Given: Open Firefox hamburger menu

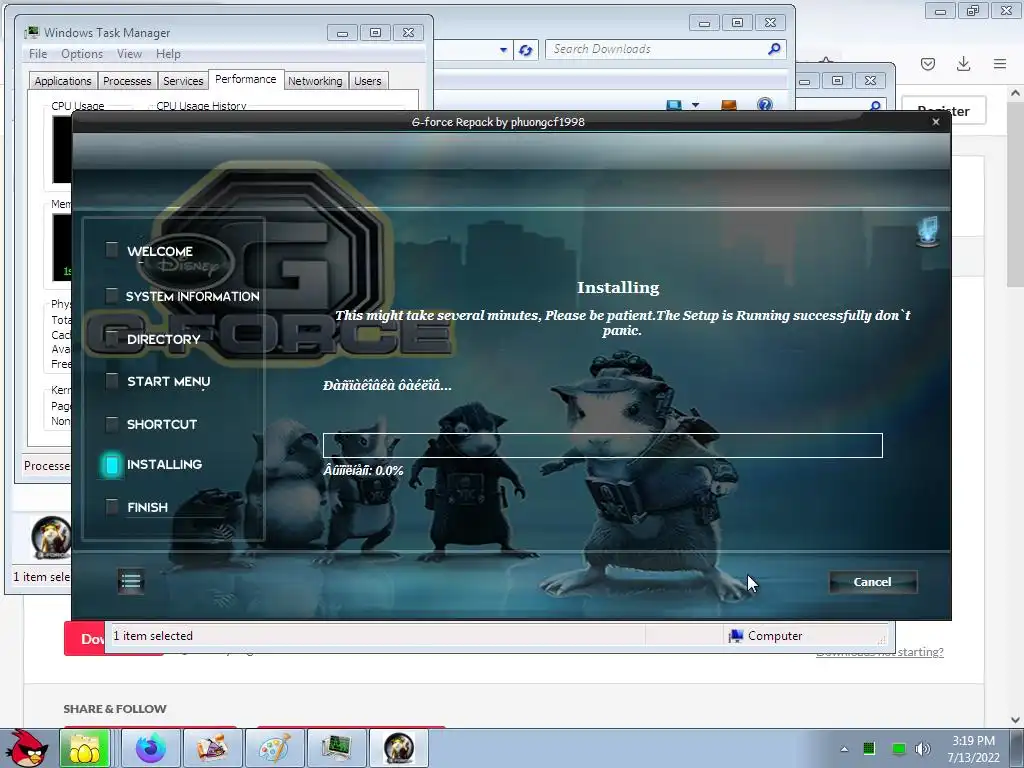Looking at the screenshot, I should pyautogui.click(x=1000, y=63).
